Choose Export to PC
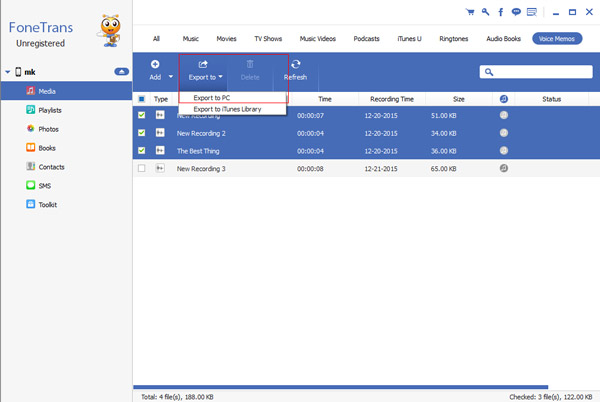Viewport: 600px width, 402px height. pos(233,98)
